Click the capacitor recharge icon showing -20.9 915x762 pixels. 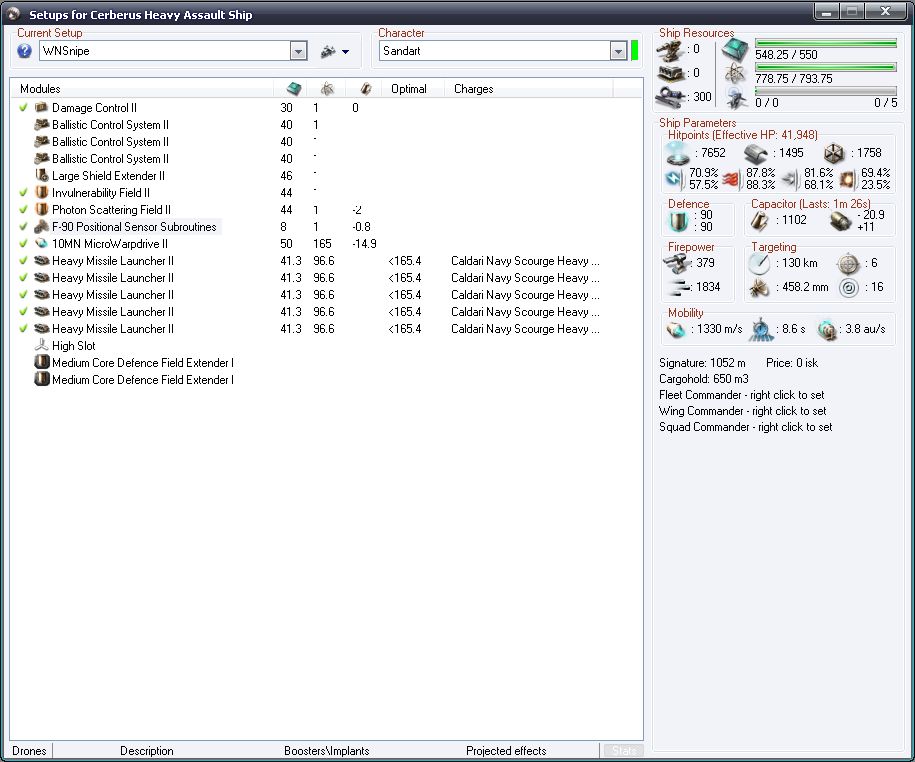tap(840, 221)
